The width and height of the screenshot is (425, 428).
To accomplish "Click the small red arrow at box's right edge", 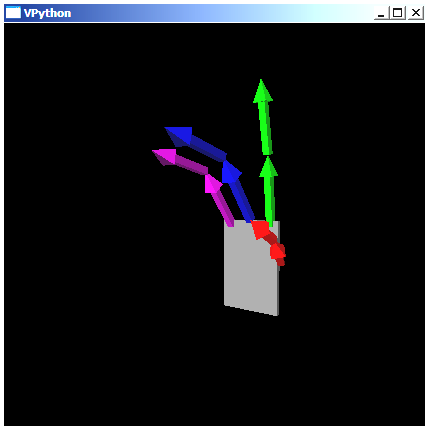I will click(278, 254).
